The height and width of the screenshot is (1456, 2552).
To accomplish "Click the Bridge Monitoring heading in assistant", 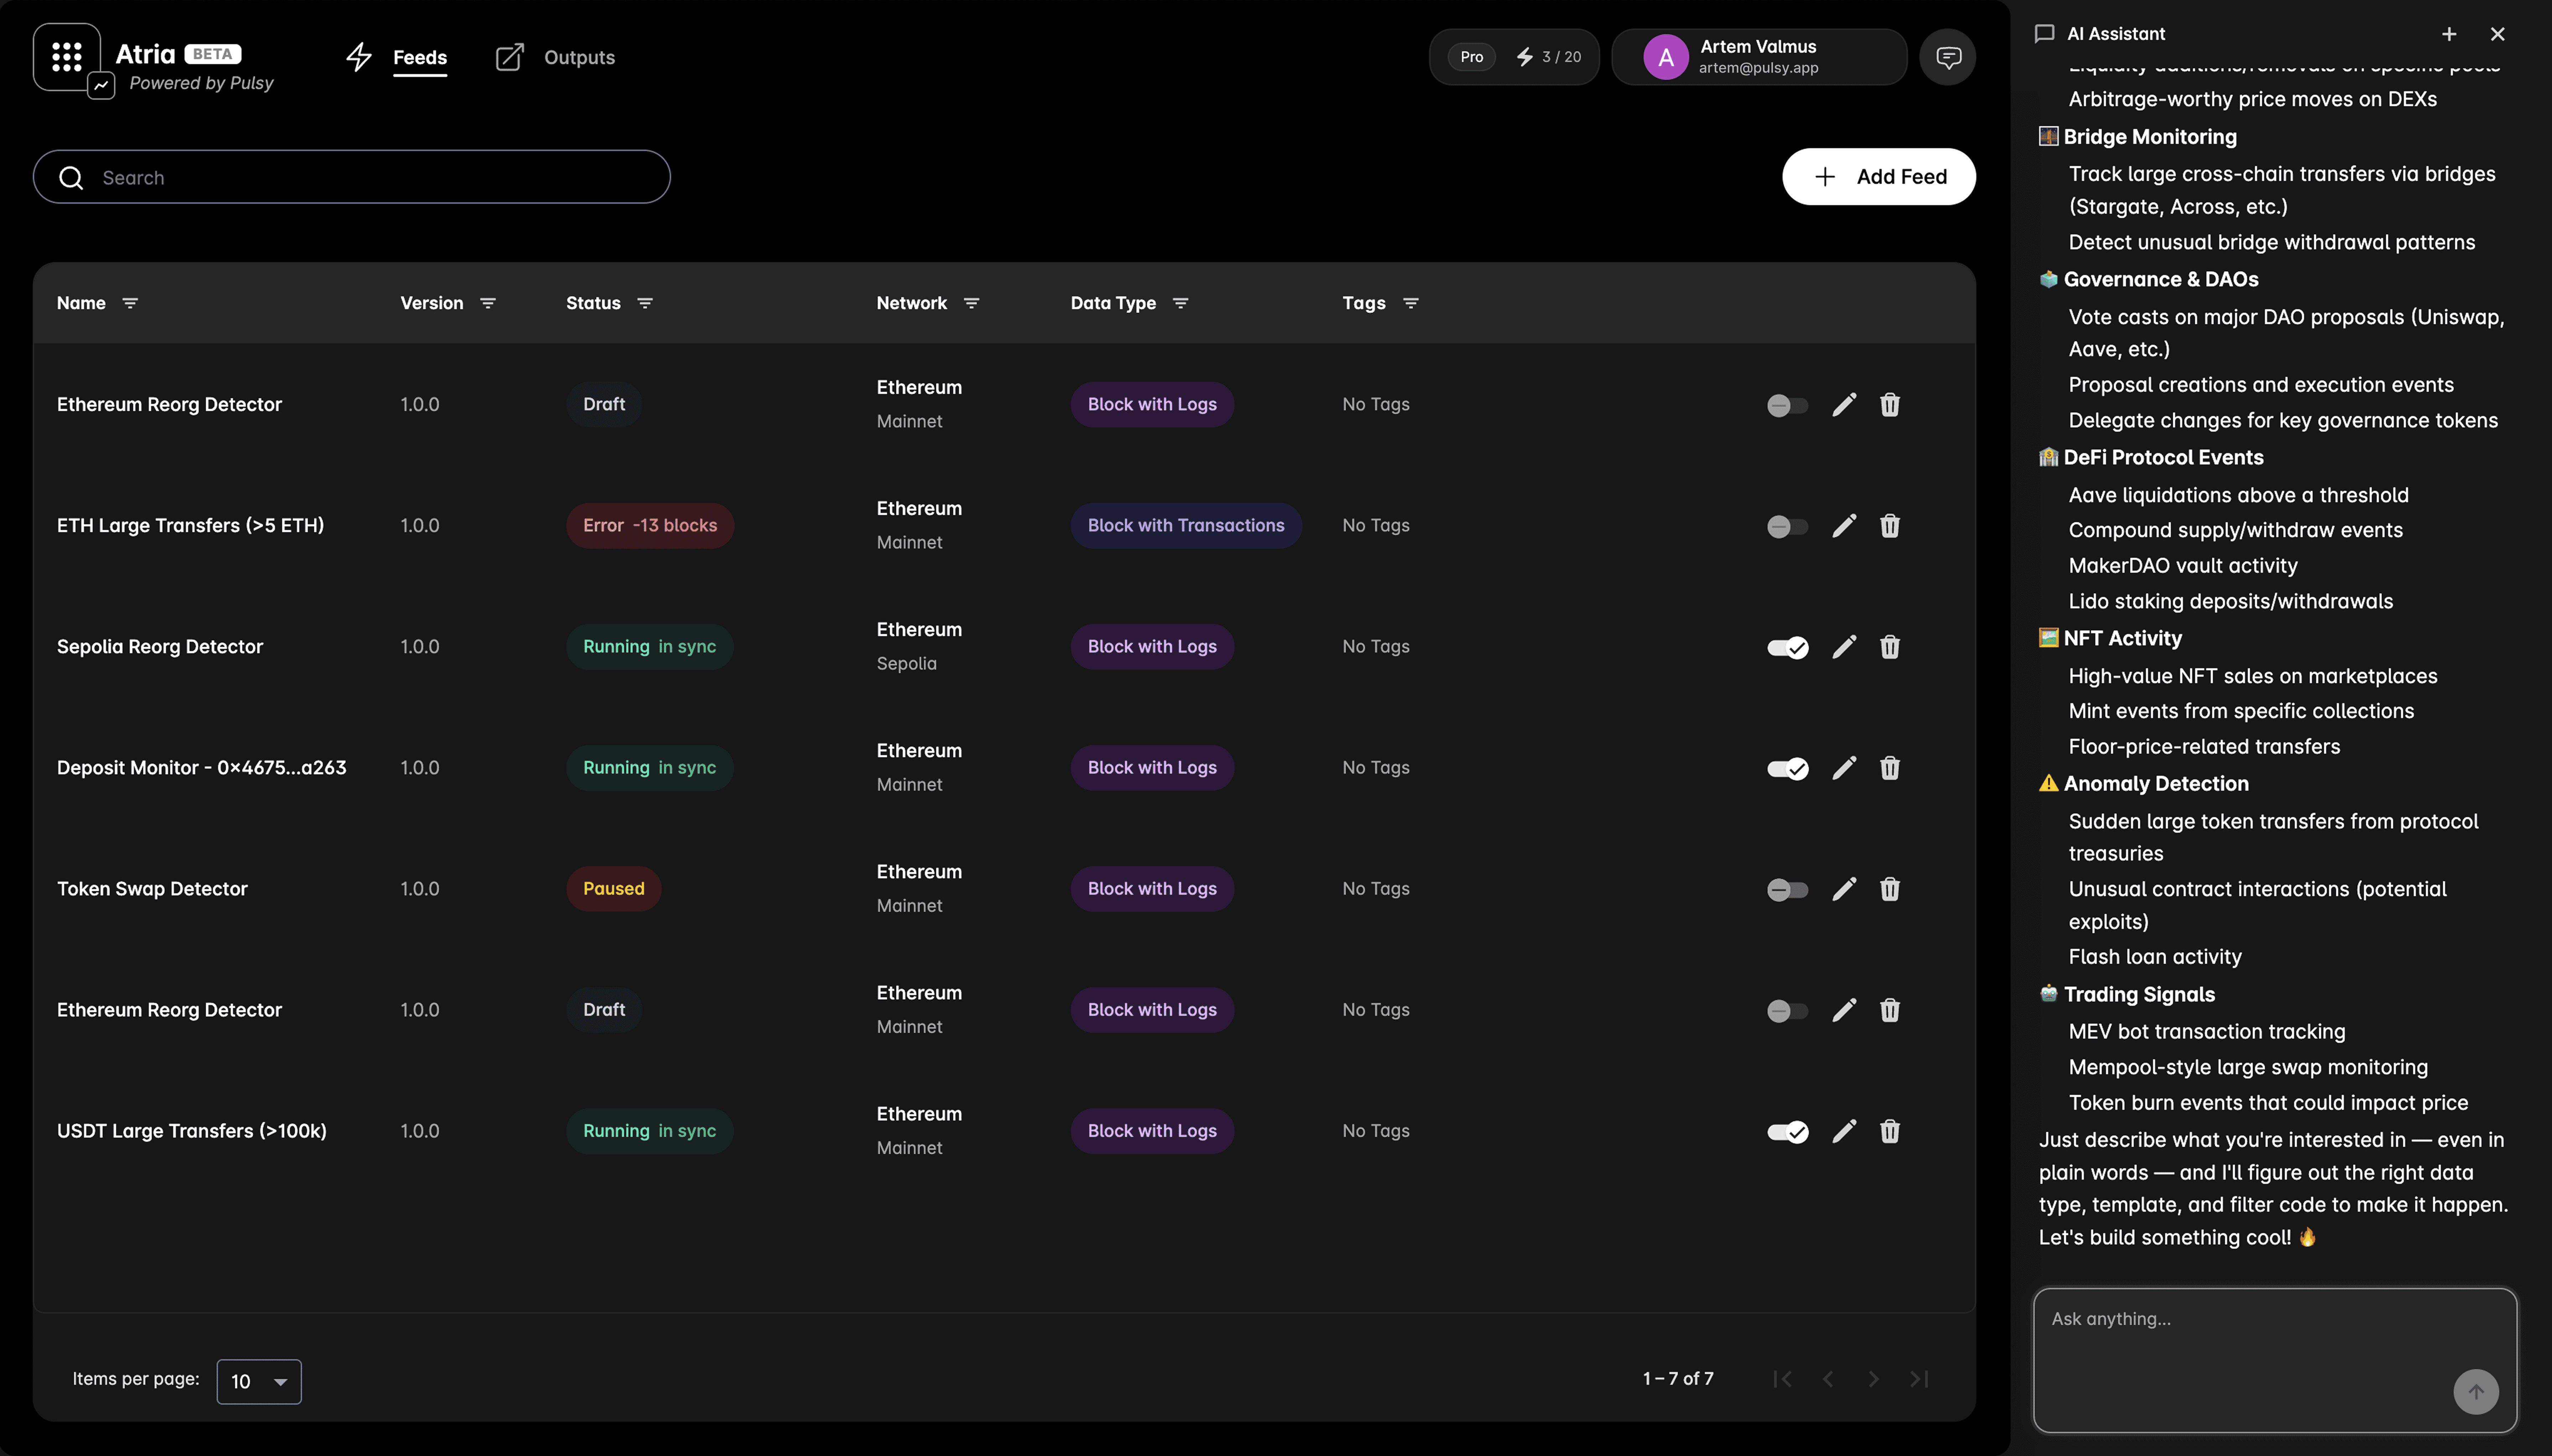I will pos(2150,137).
